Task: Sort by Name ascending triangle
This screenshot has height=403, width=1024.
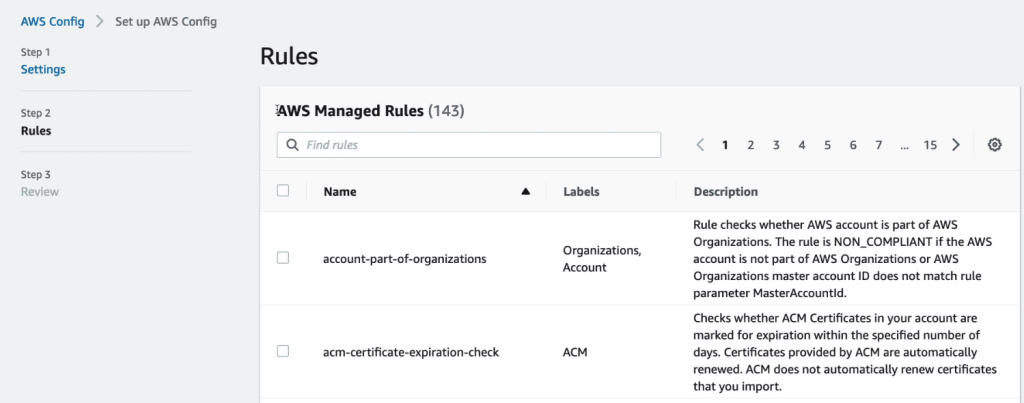Action: click(x=526, y=192)
